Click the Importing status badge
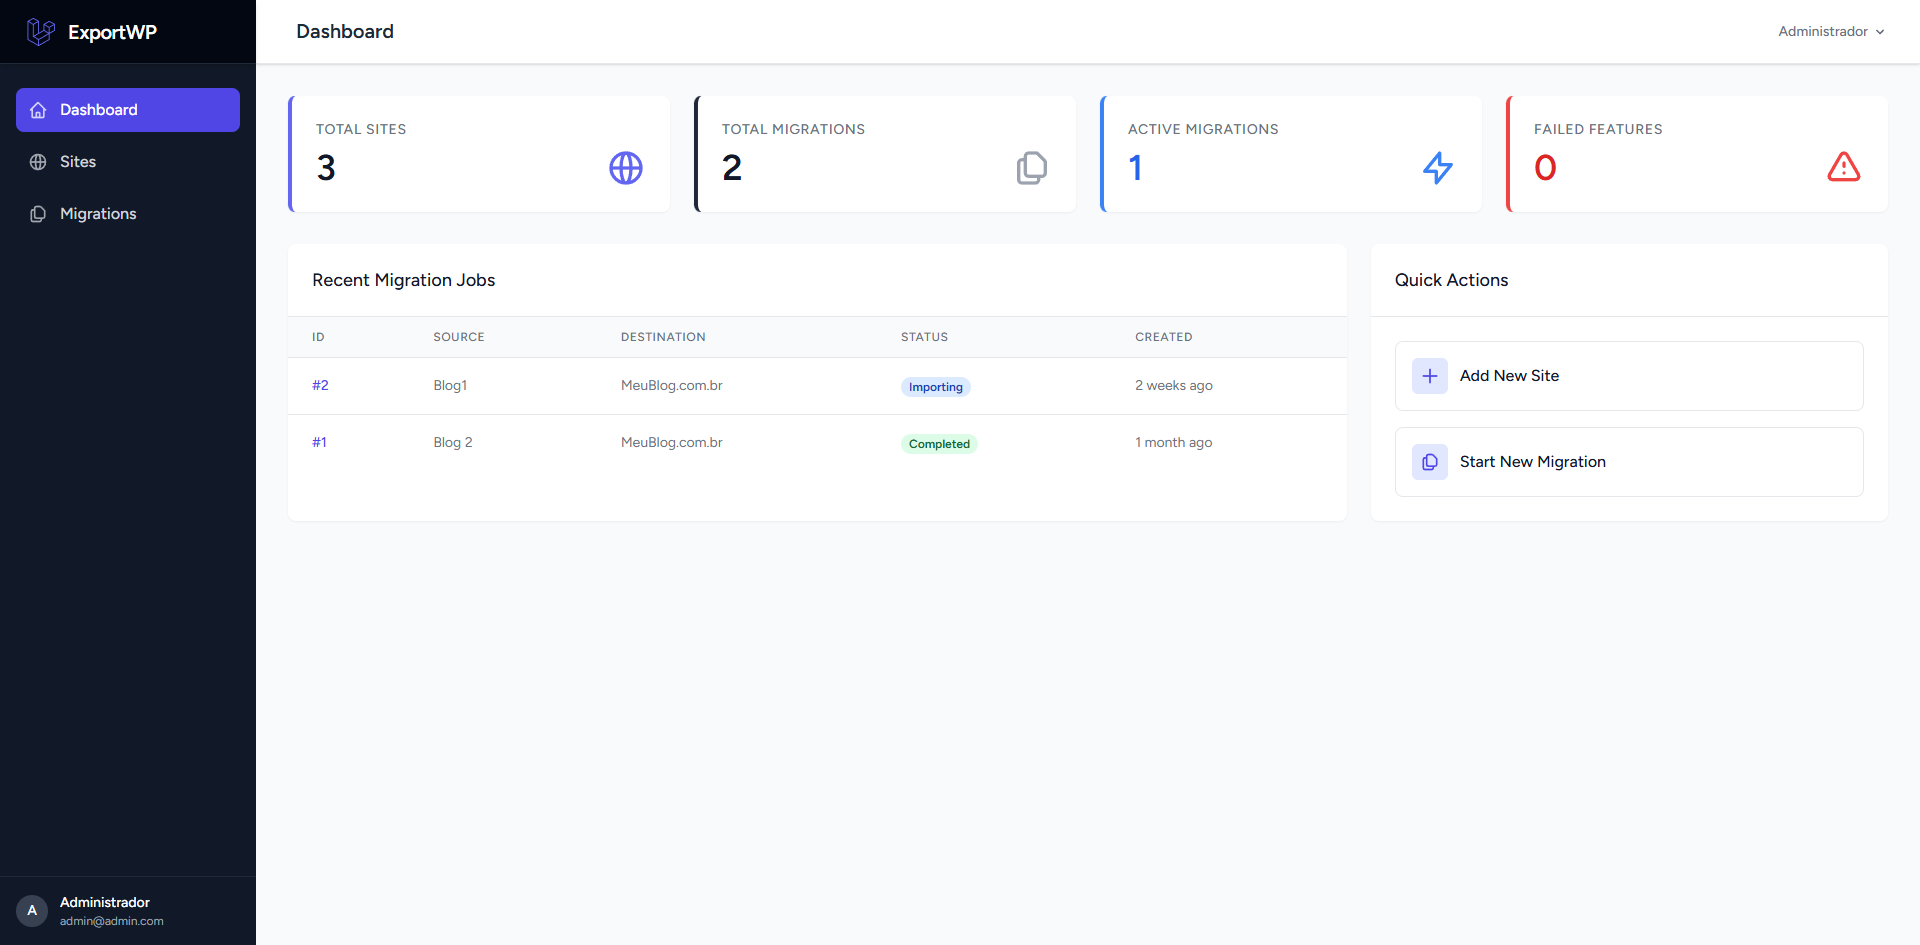The width and height of the screenshot is (1920, 945). (x=936, y=387)
